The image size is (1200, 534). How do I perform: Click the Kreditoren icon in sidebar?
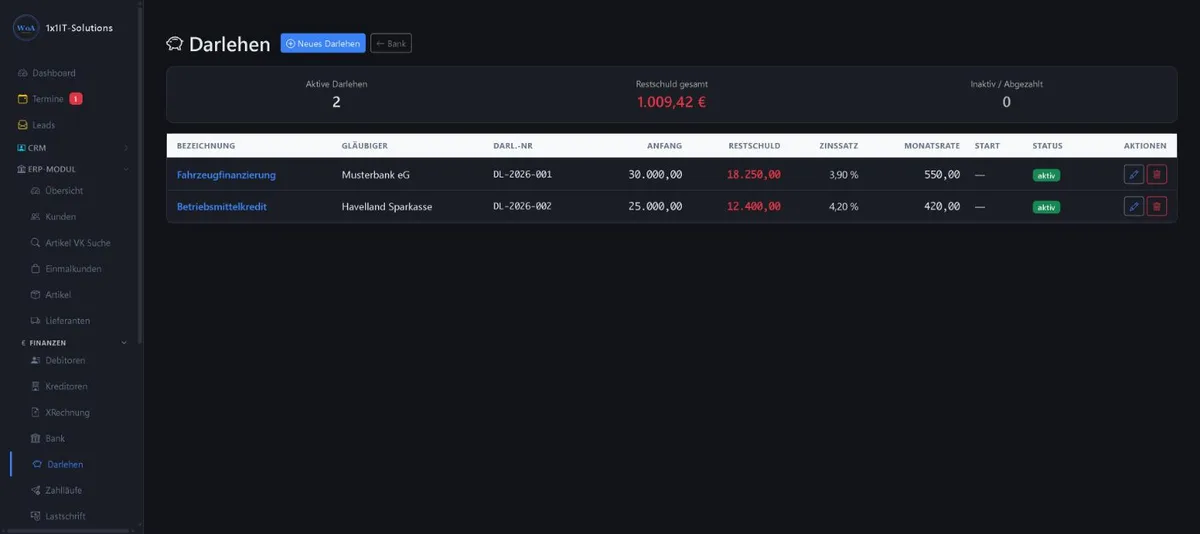(x=36, y=386)
